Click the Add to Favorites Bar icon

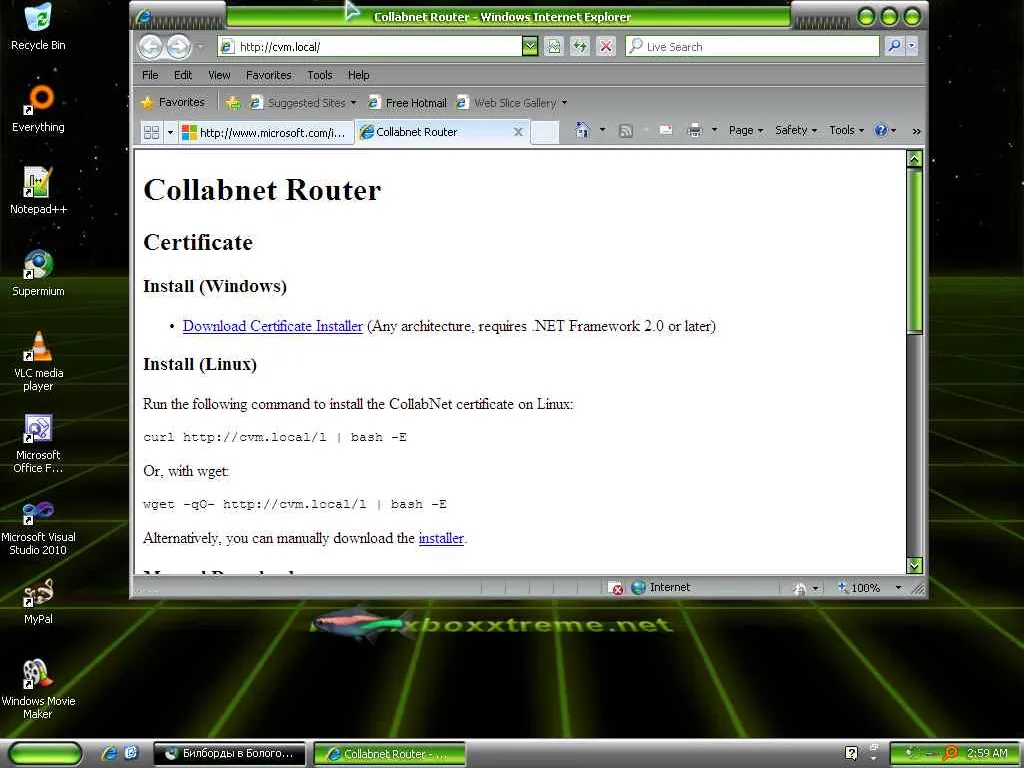coord(233,103)
